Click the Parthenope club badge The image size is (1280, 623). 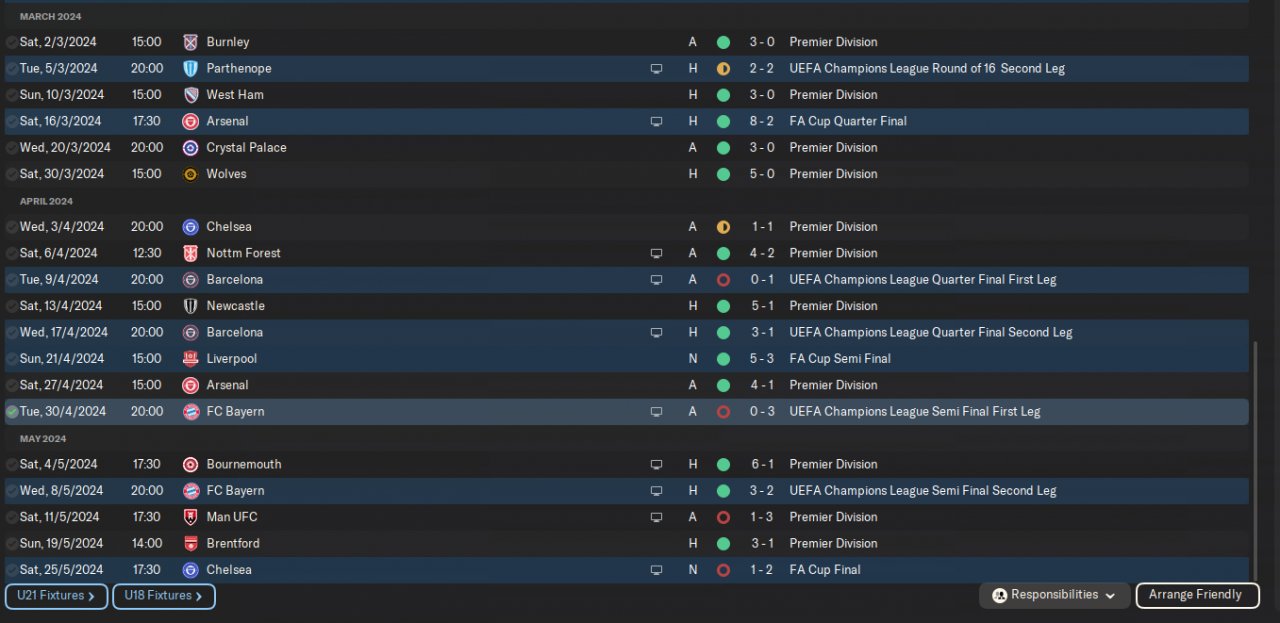point(191,68)
